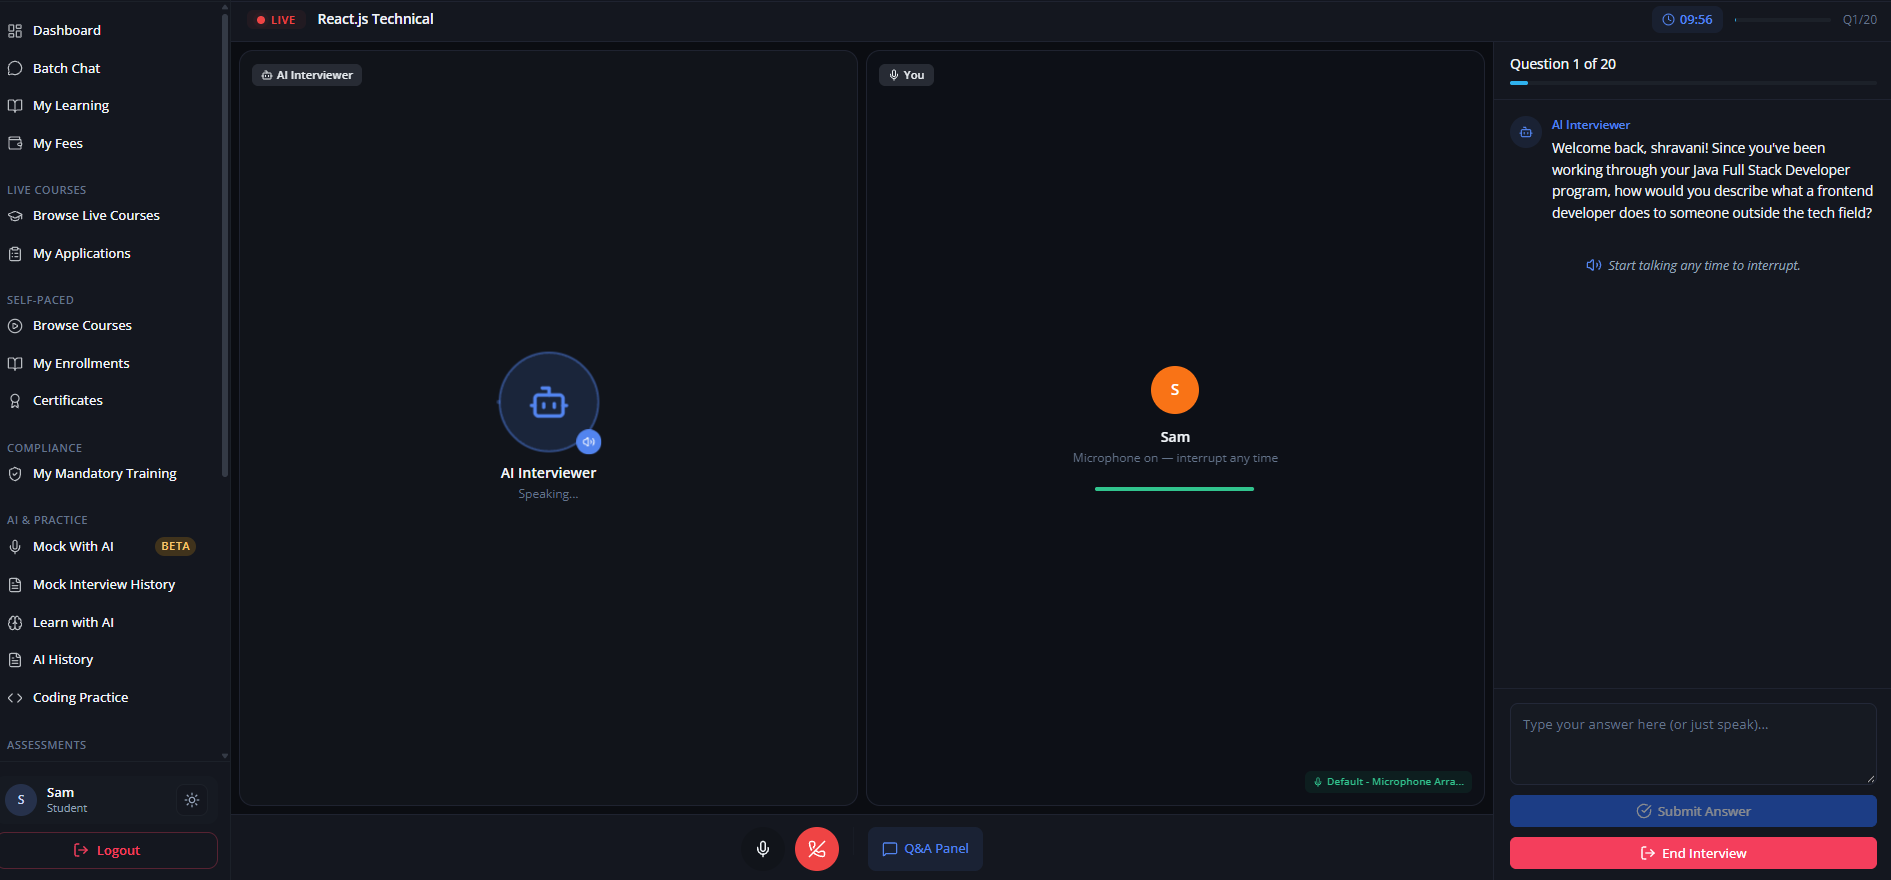
Task: Click the Coding Practice code brackets icon
Action: (x=15, y=698)
